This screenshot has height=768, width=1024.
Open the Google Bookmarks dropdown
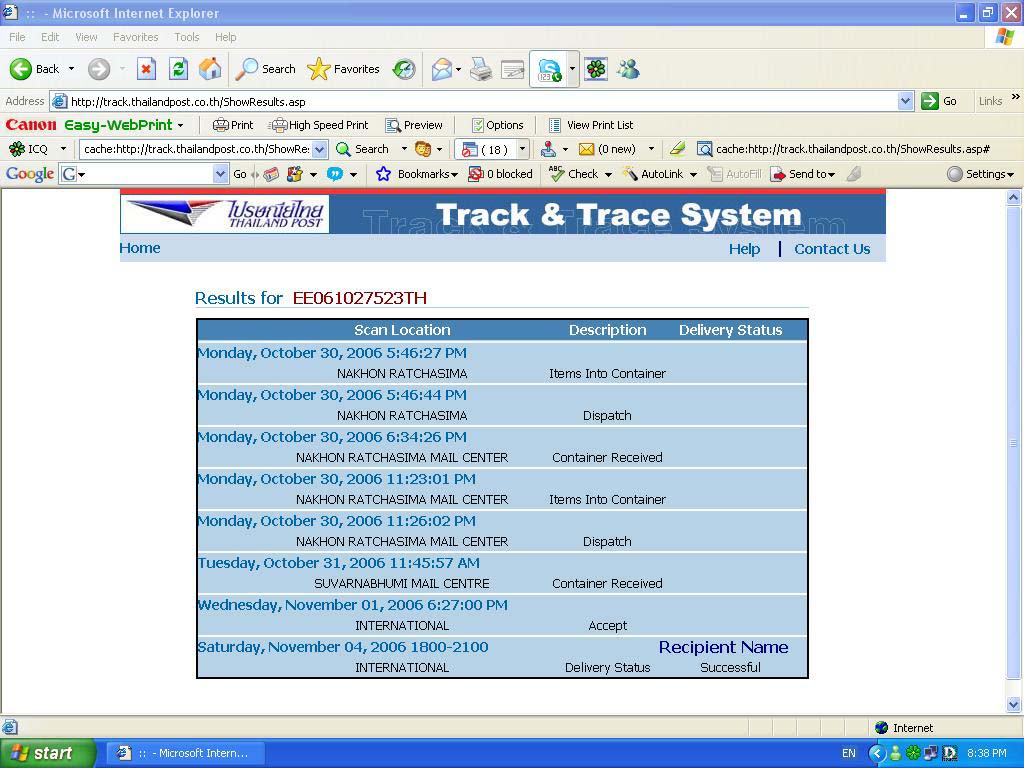pos(416,174)
